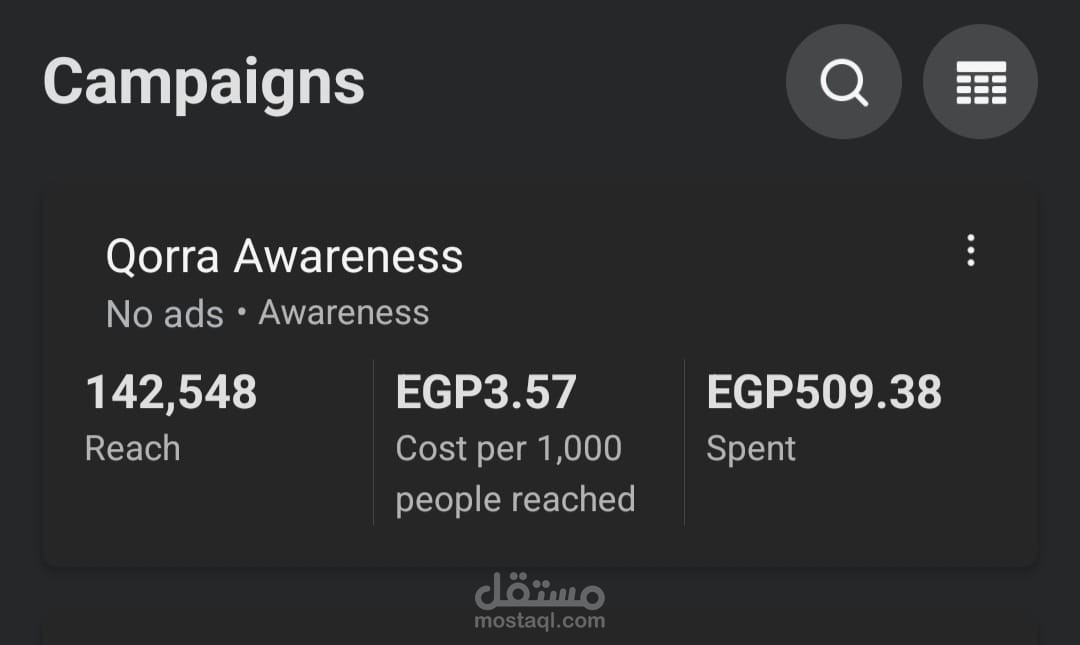The width and height of the screenshot is (1080, 645).
Task: Open the Qorra Awareness campaign title
Action: pyautogui.click(x=284, y=257)
